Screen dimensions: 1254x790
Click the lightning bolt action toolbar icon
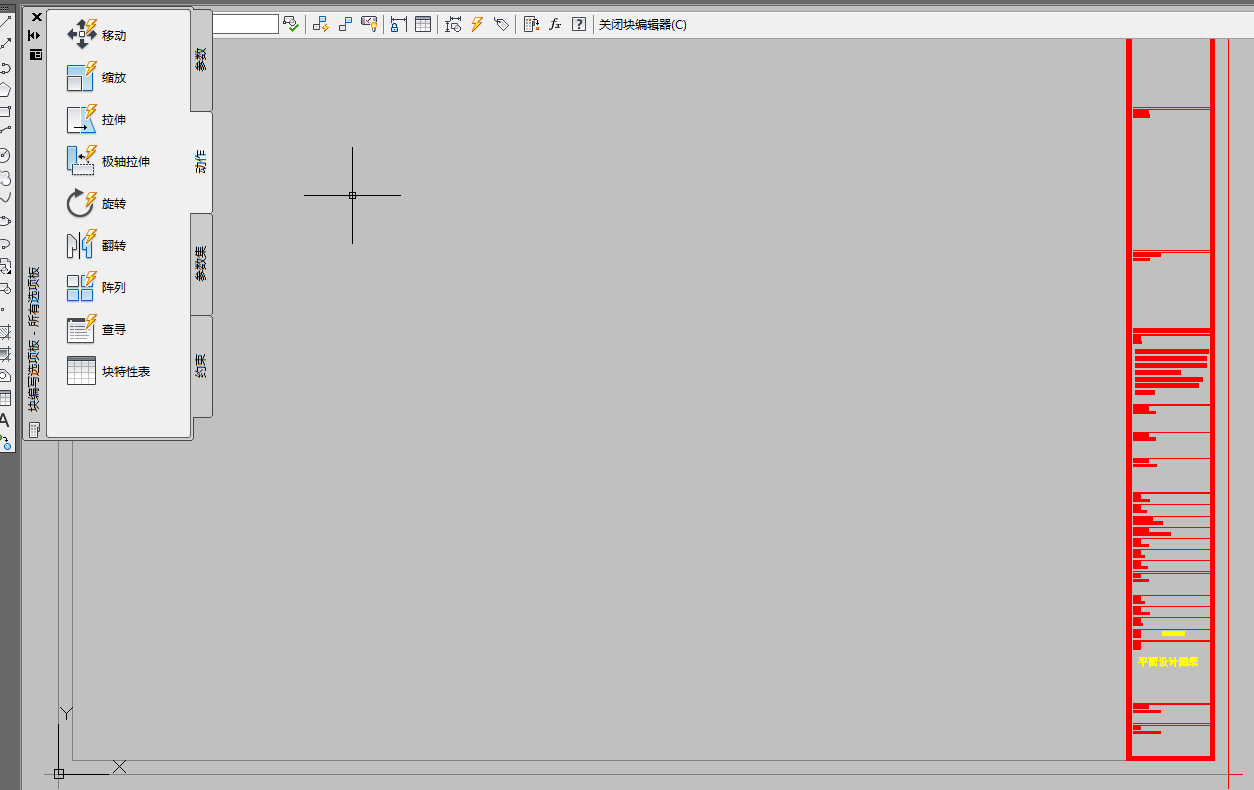pos(477,24)
